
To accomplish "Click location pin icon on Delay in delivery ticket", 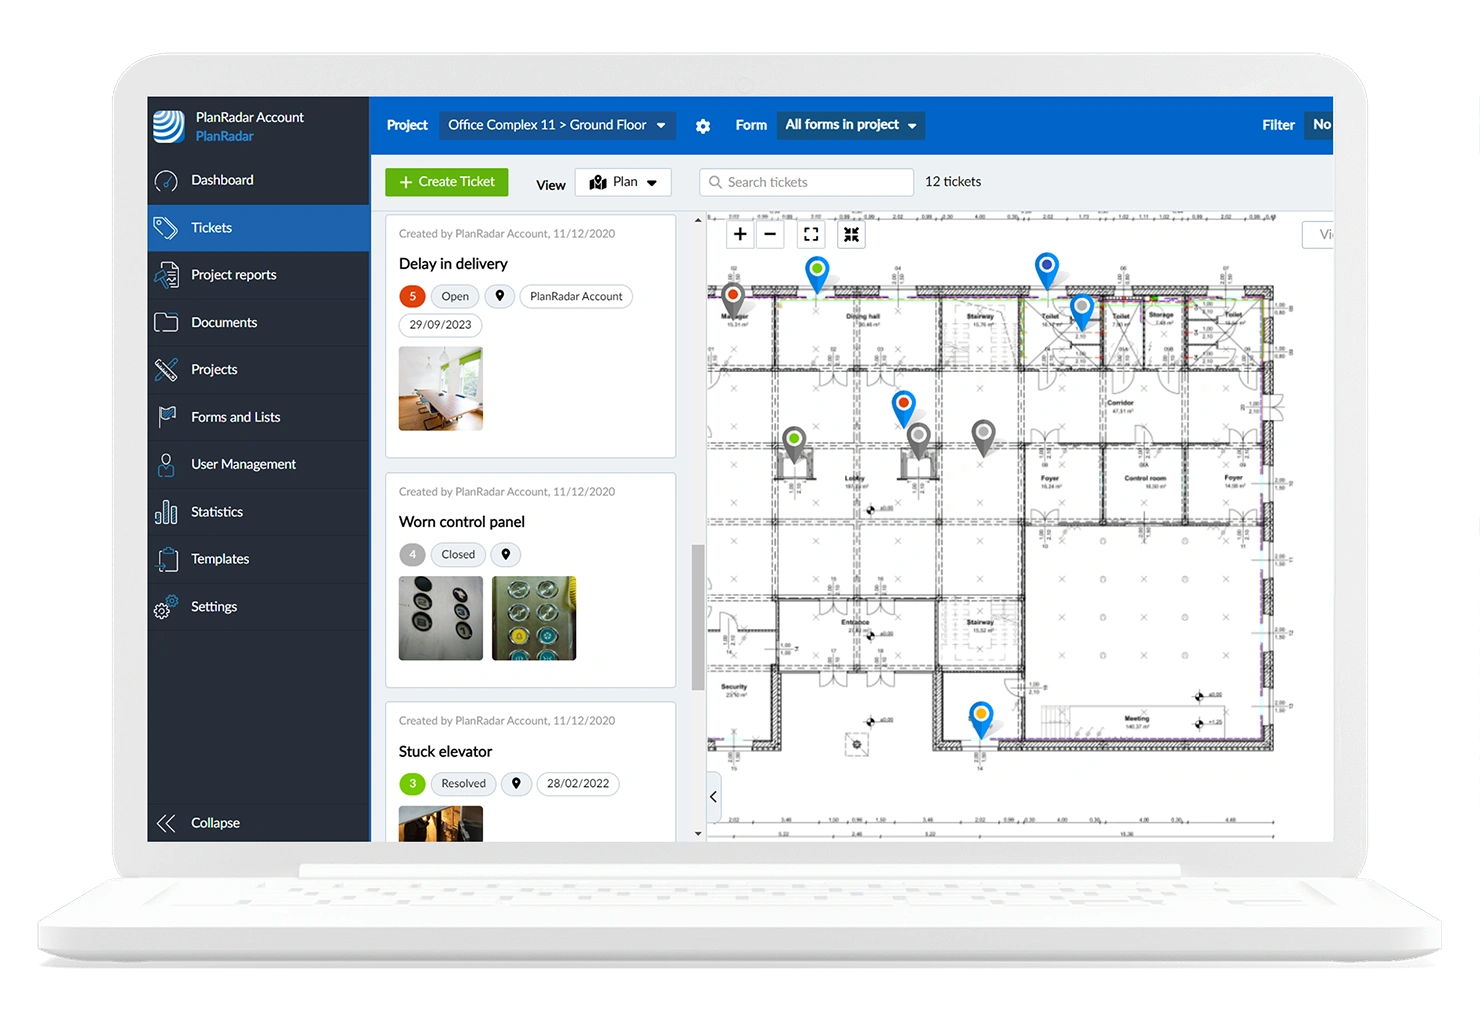I will click(x=500, y=296).
